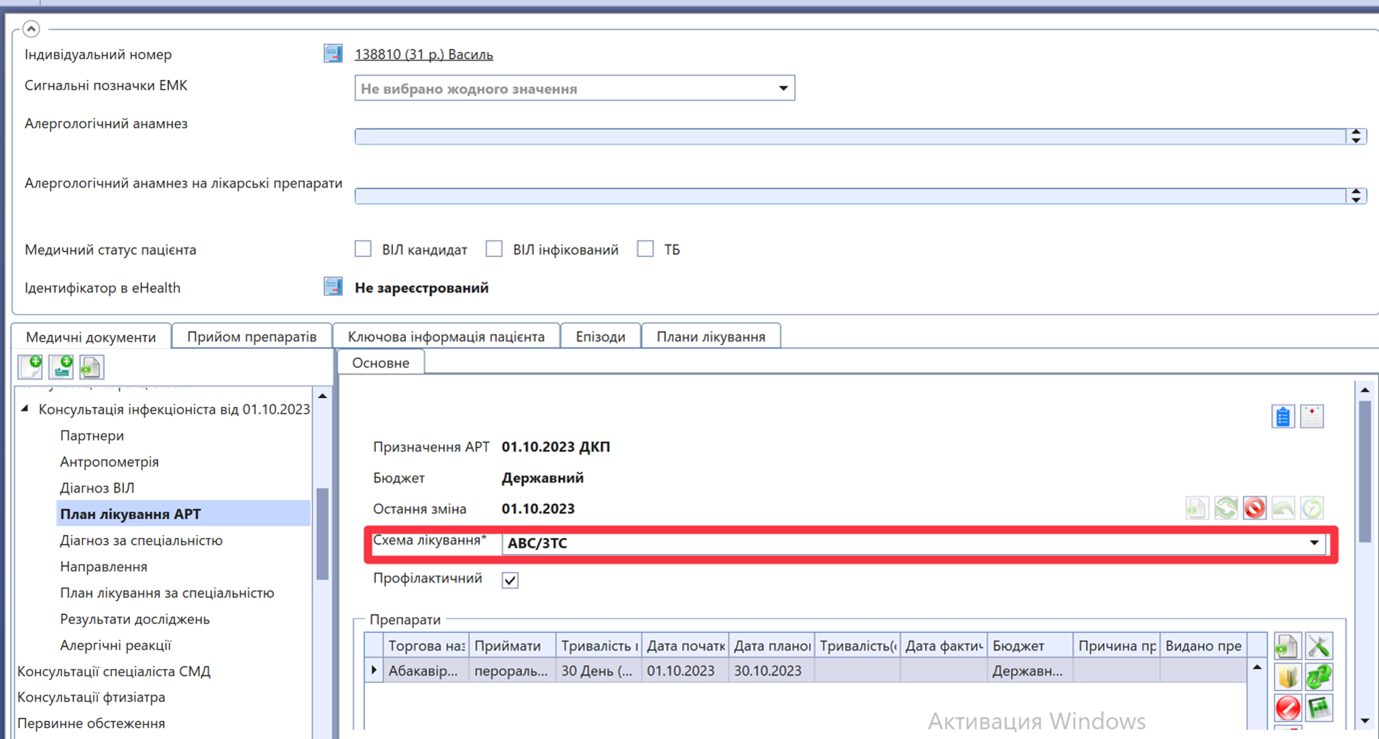Collapse Консультація інфекціоніста від 01.10.2023 node
The height and width of the screenshot is (739, 1379).
tap(25, 409)
